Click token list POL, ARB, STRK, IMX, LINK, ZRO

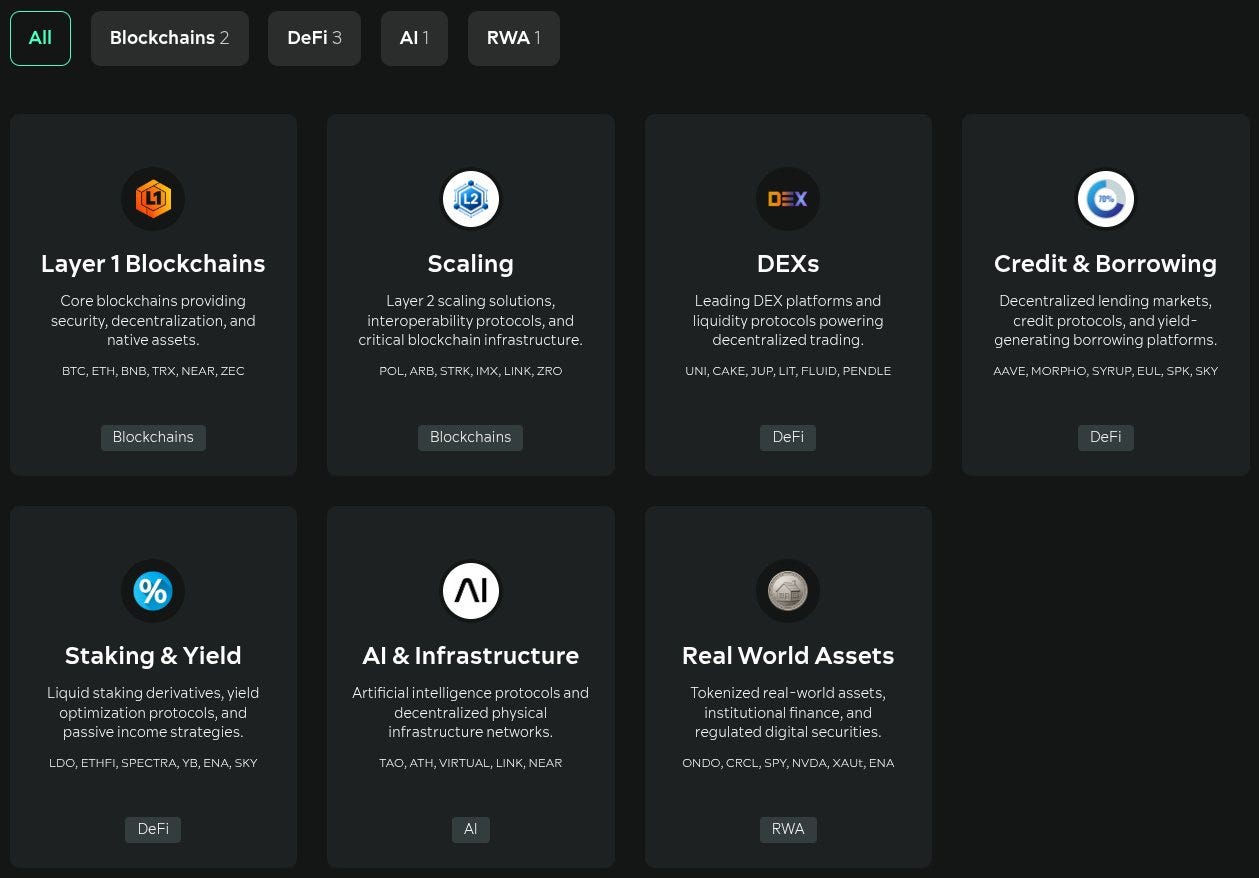pos(470,371)
